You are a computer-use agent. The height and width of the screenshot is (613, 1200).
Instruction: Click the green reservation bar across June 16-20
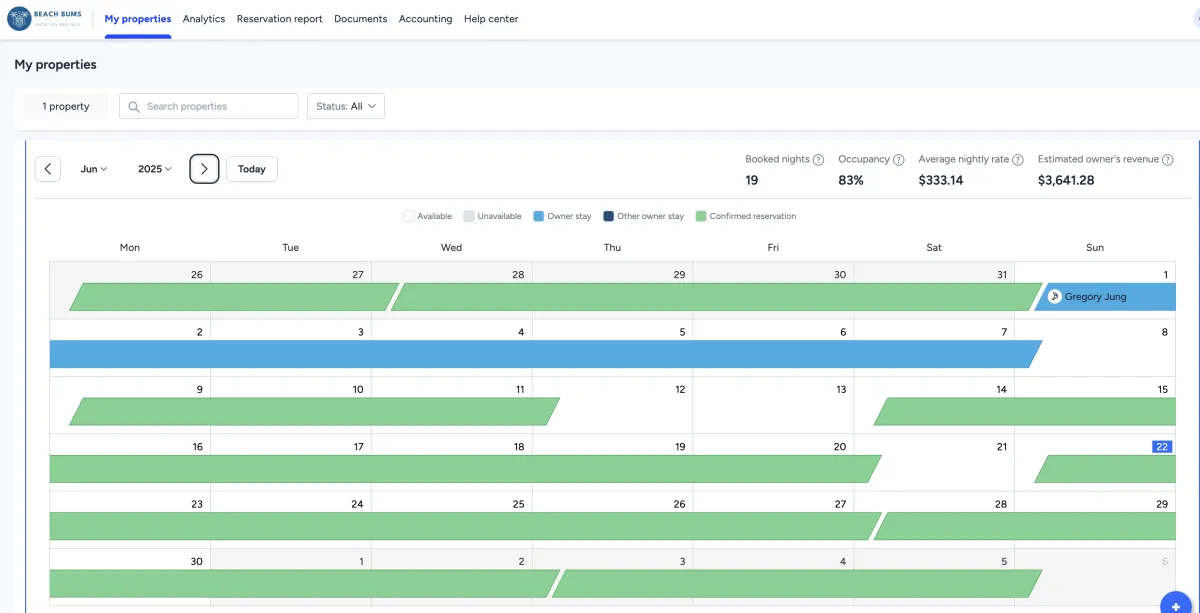466,469
